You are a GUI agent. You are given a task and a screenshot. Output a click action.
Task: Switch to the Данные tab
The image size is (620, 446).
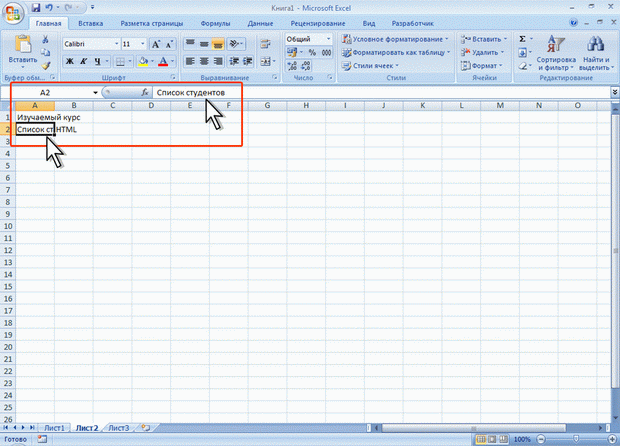tap(260, 23)
